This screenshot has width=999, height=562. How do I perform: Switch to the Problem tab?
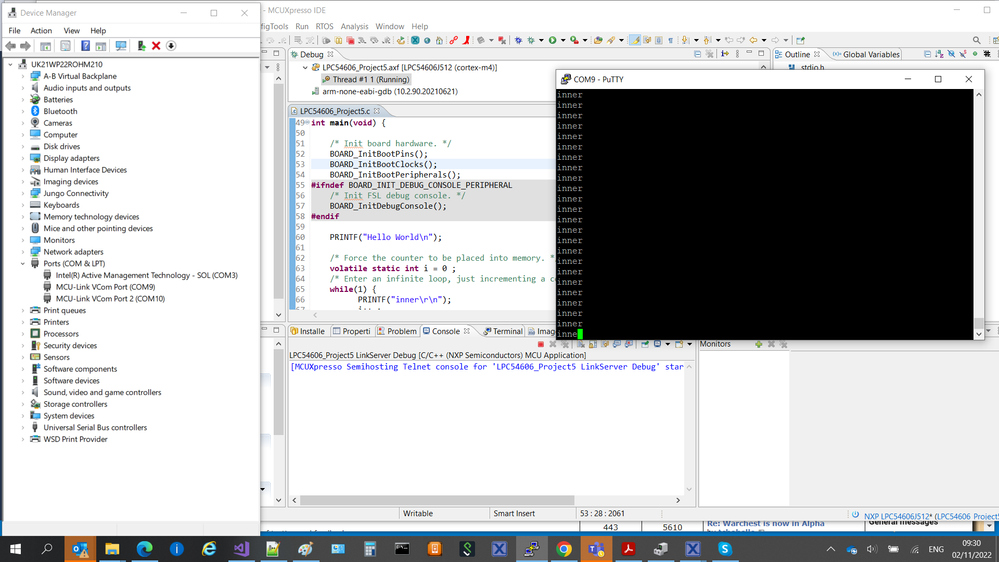[396, 331]
